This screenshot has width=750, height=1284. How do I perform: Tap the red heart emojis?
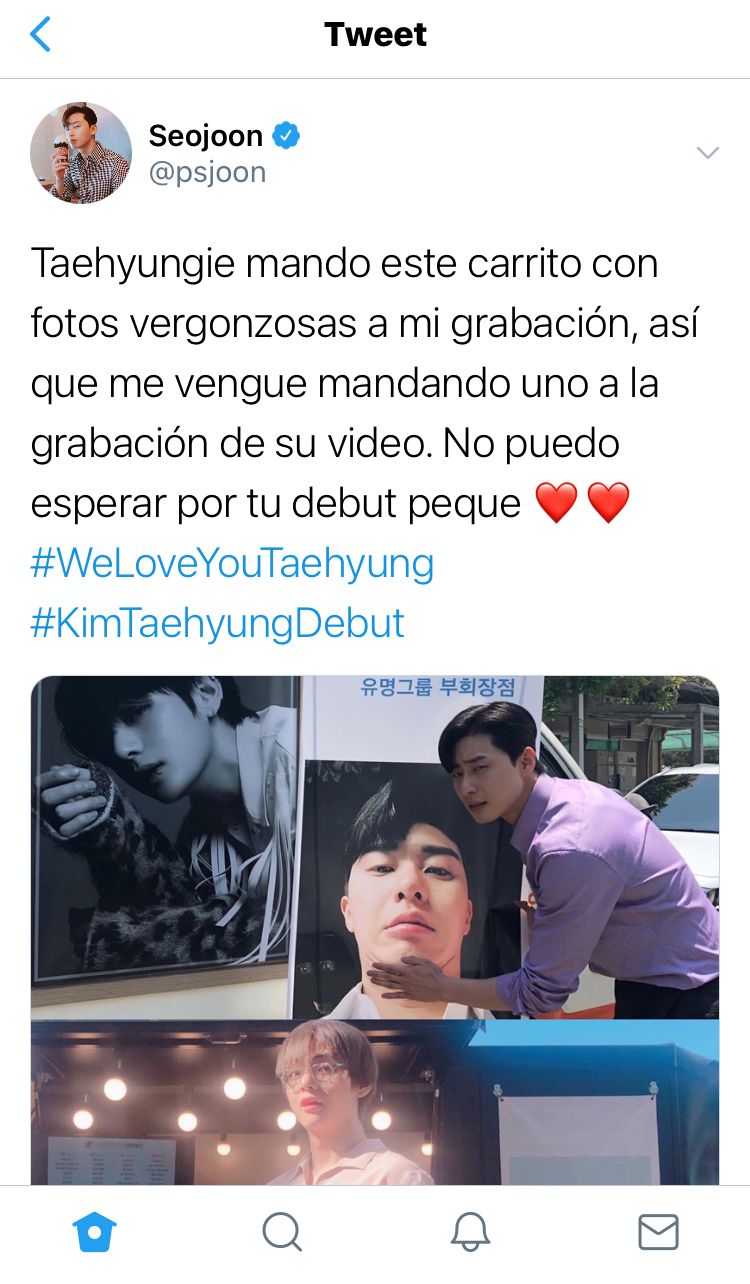(x=583, y=503)
